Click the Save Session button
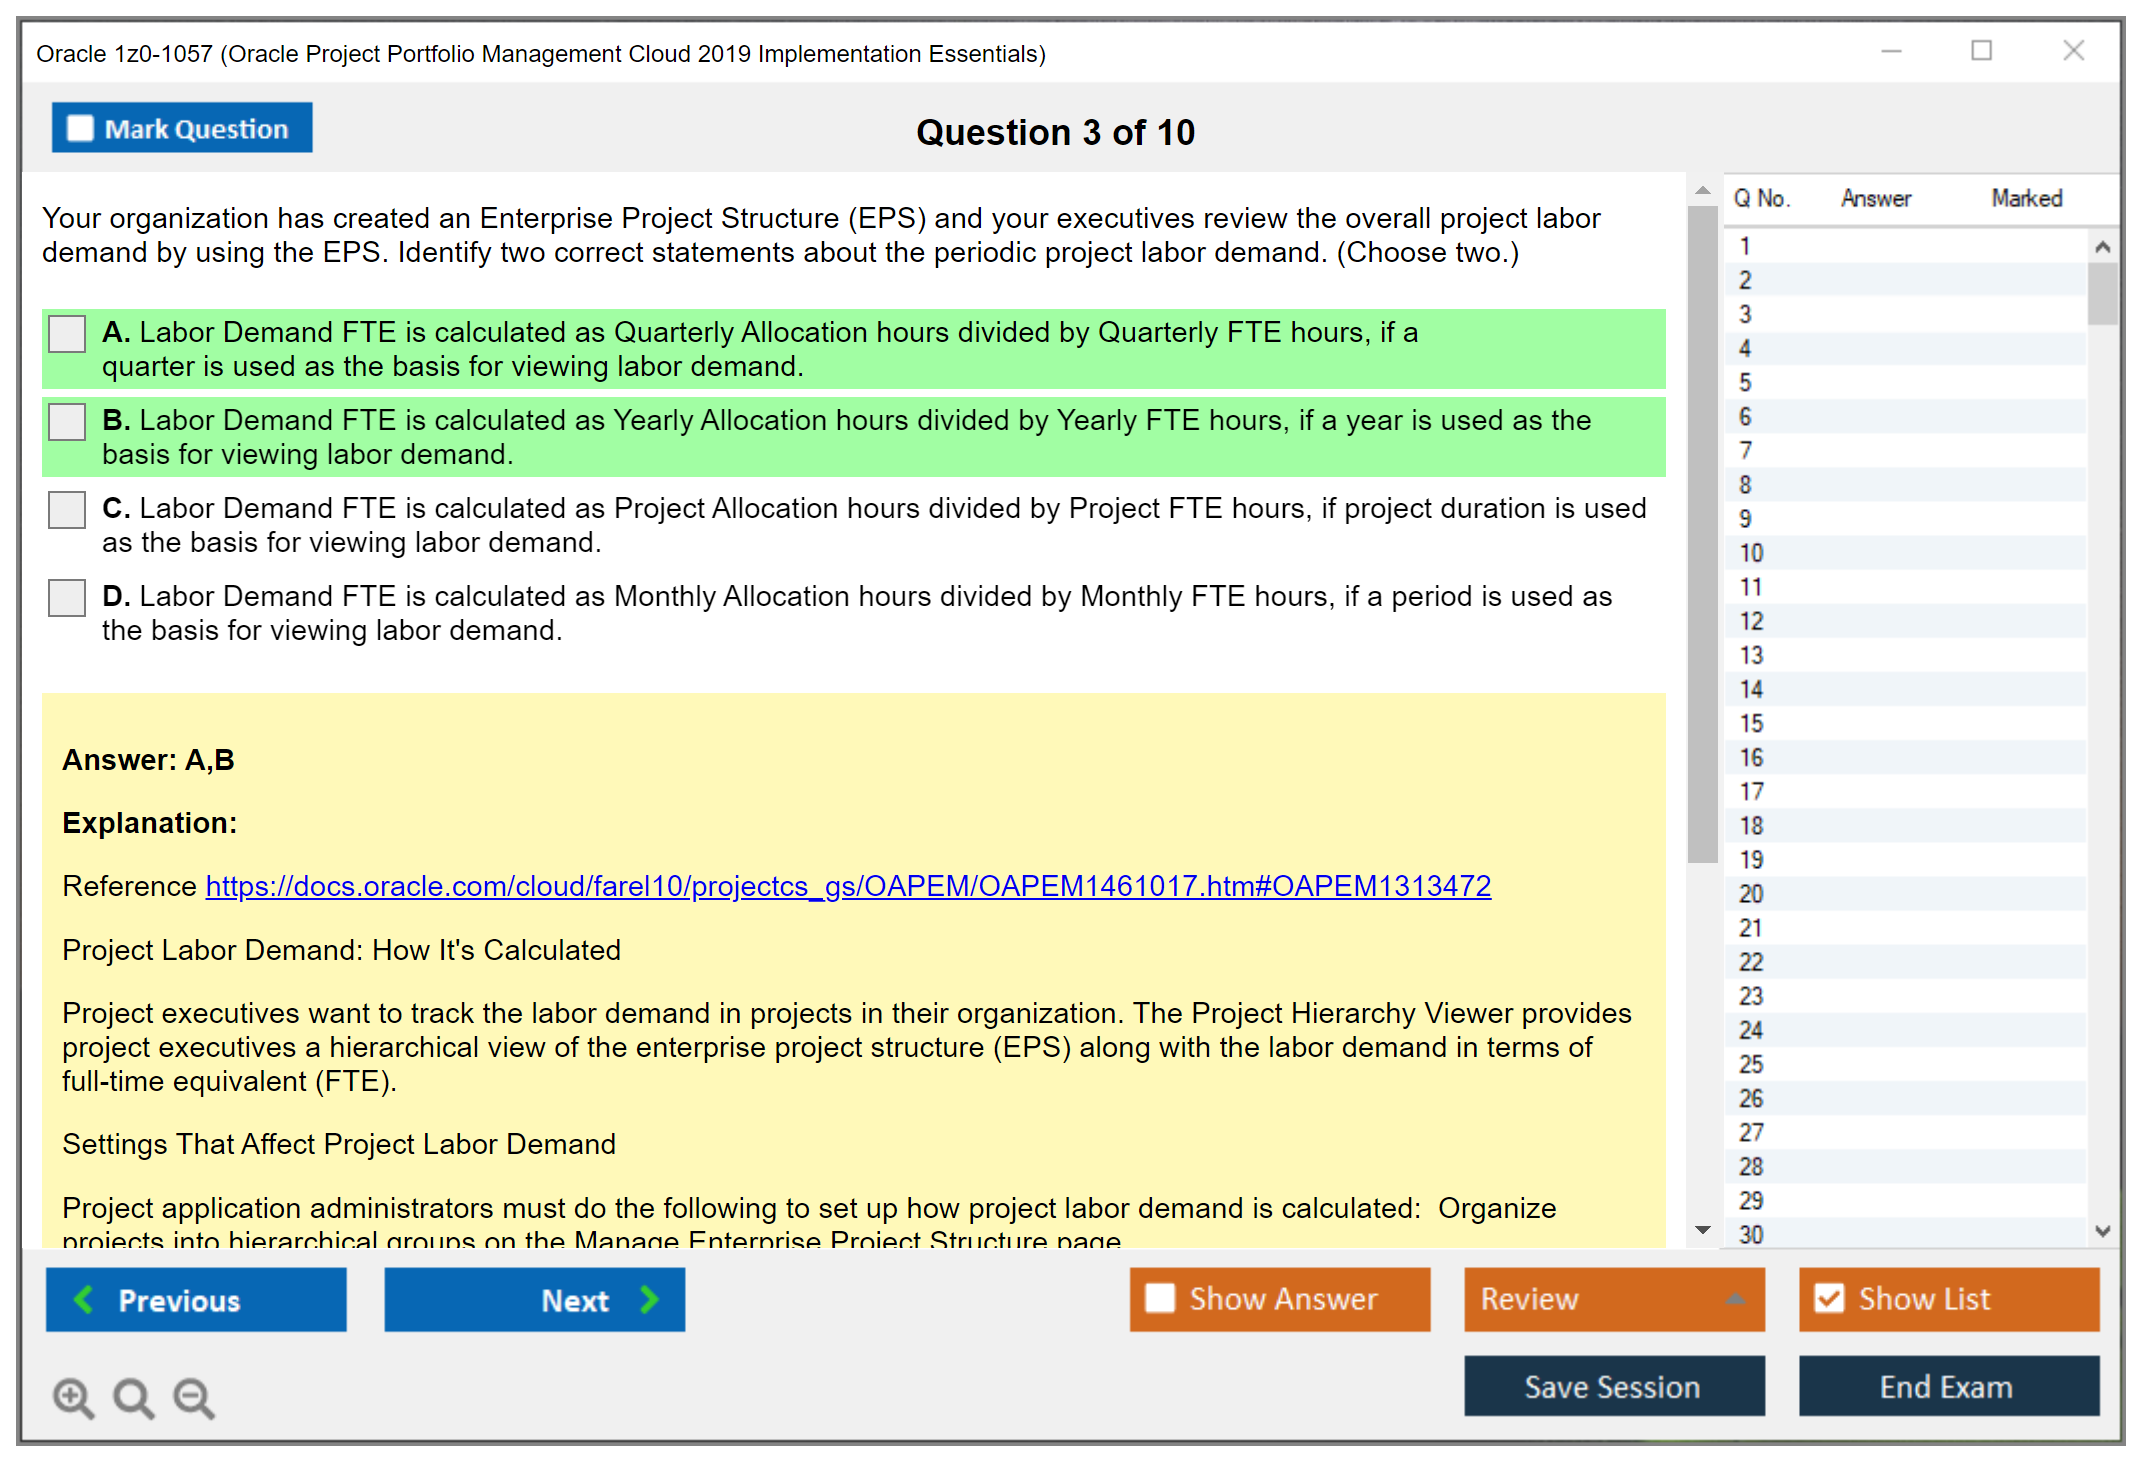This screenshot has width=2150, height=1470. pyautogui.click(x=1613, y=1387)
